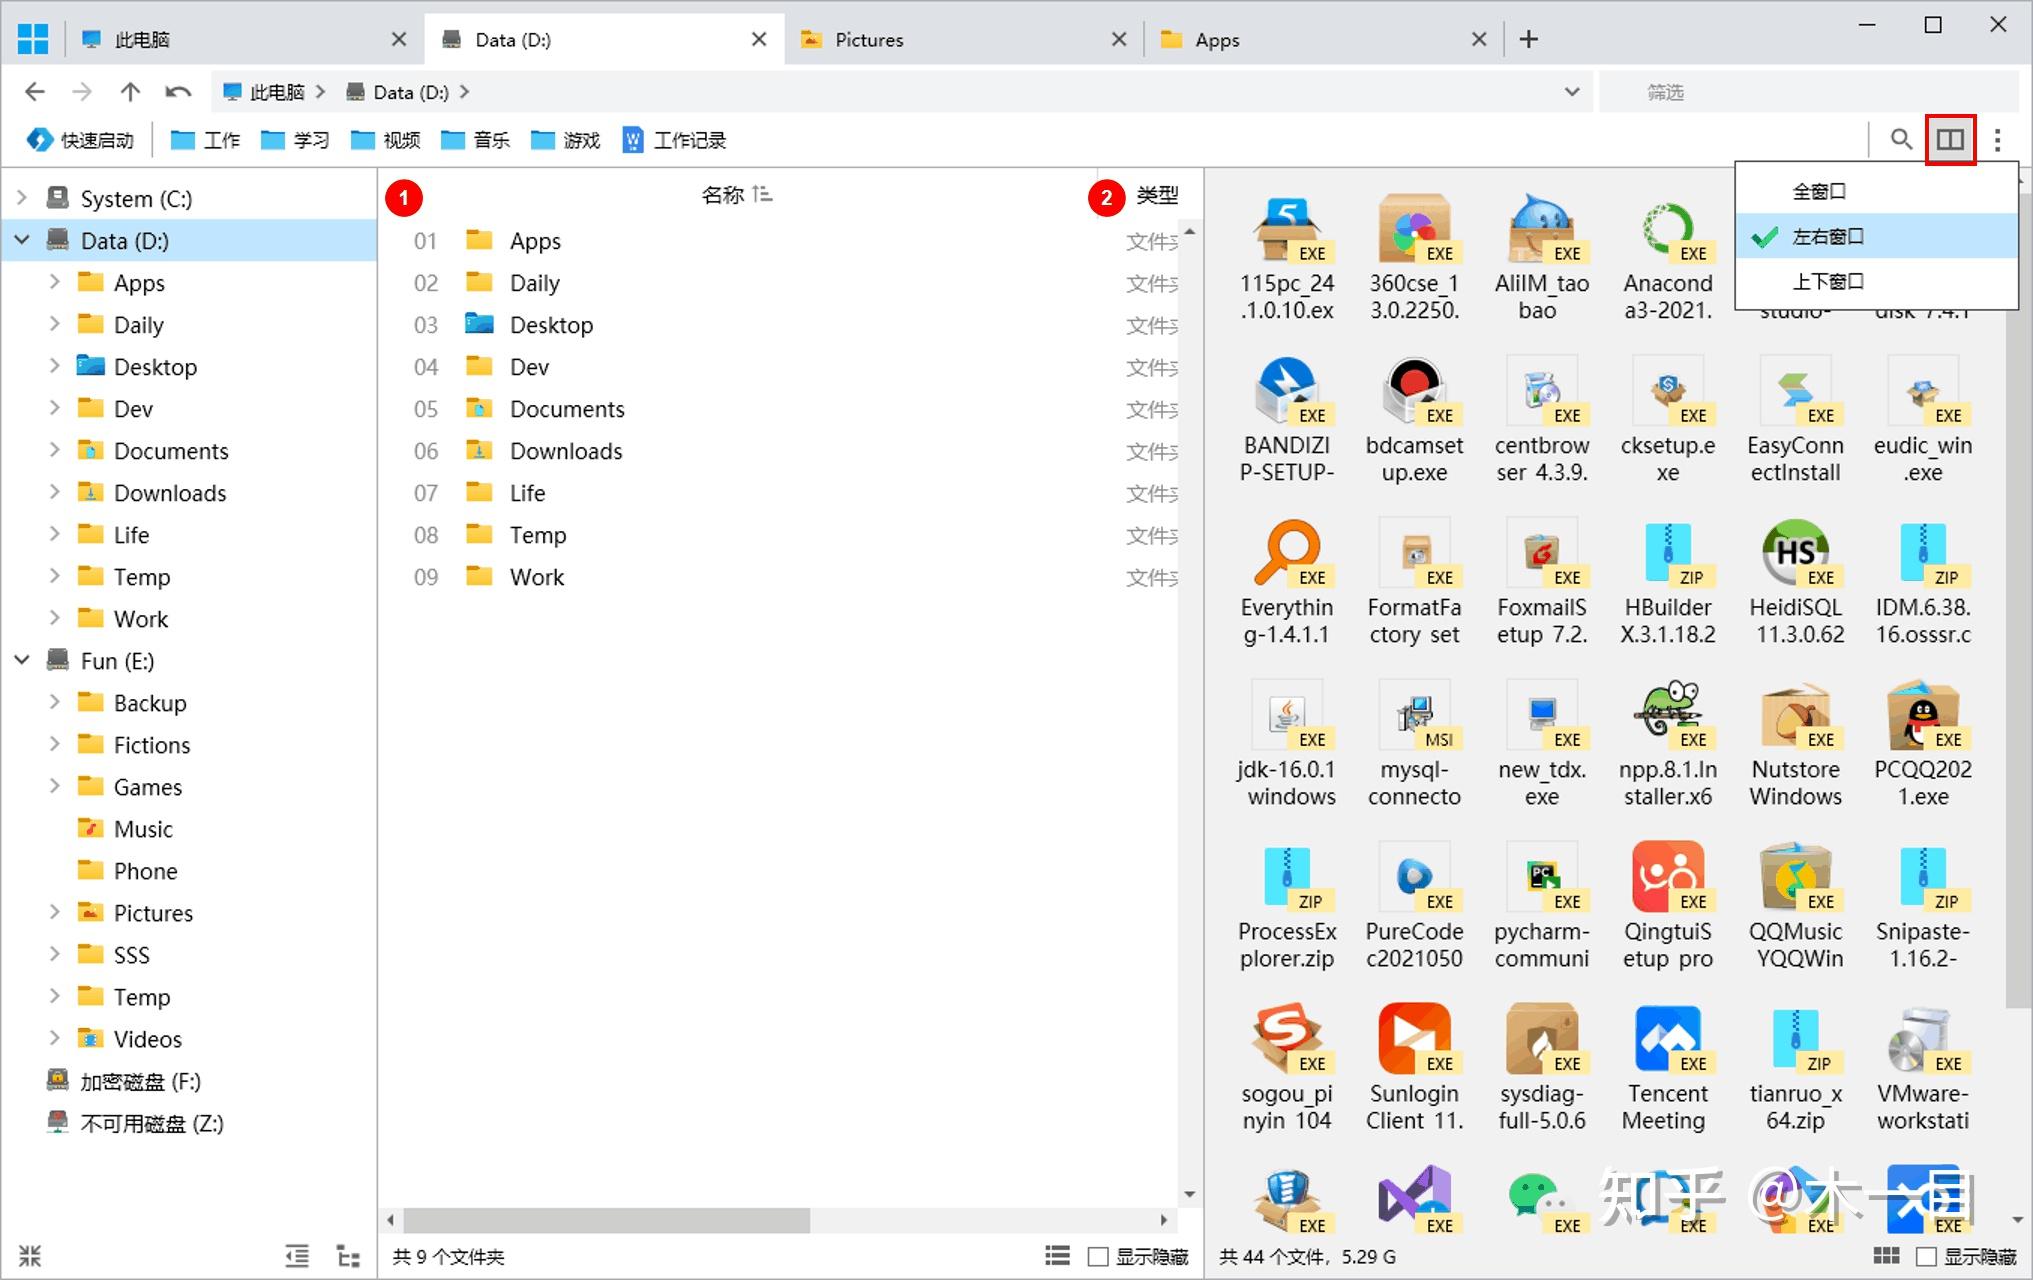Choose 左右窗口 layout option
The width and height of the screenshot is (2033, 1280).
point(1876,236)
